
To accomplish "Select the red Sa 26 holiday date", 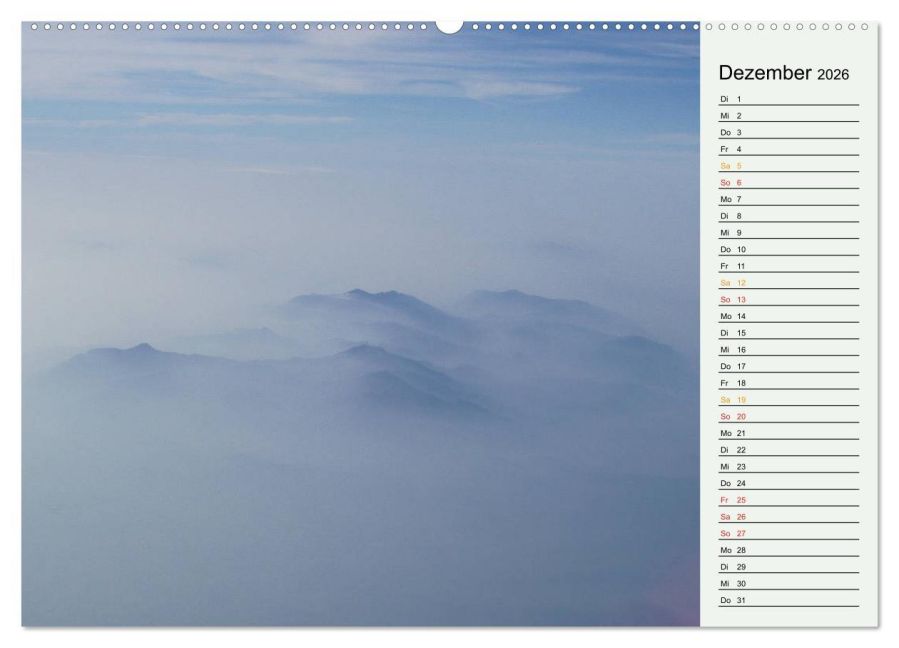I will coord(732,517).
